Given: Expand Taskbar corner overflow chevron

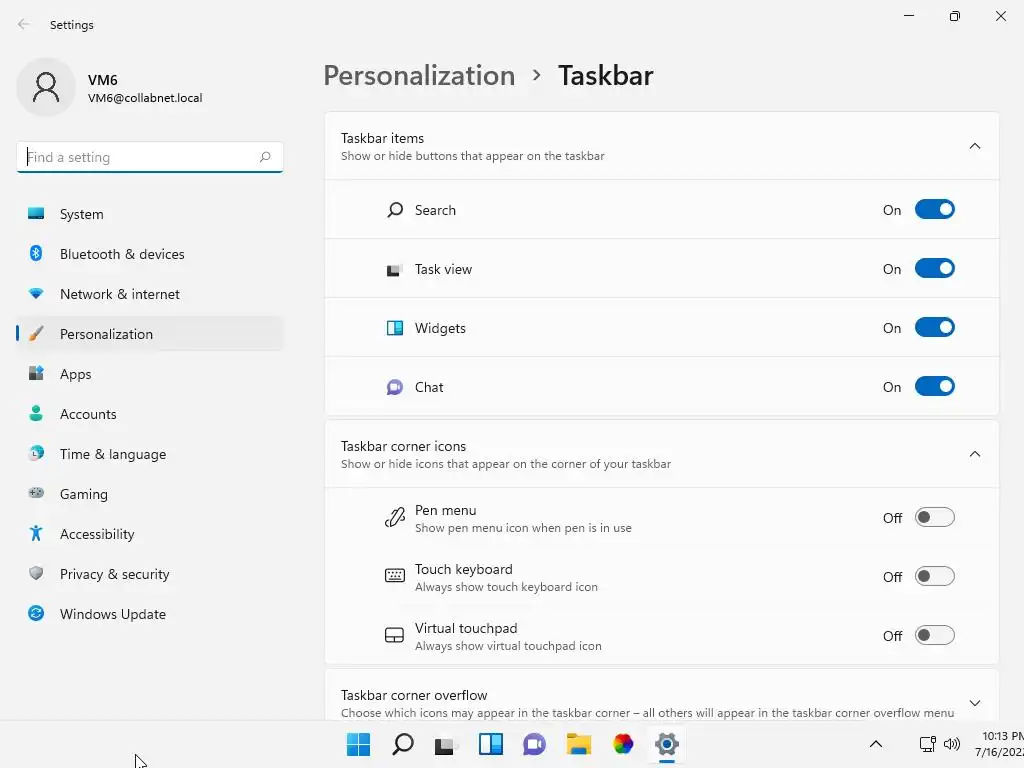Looking at the screenshot, I should [974, 703].
